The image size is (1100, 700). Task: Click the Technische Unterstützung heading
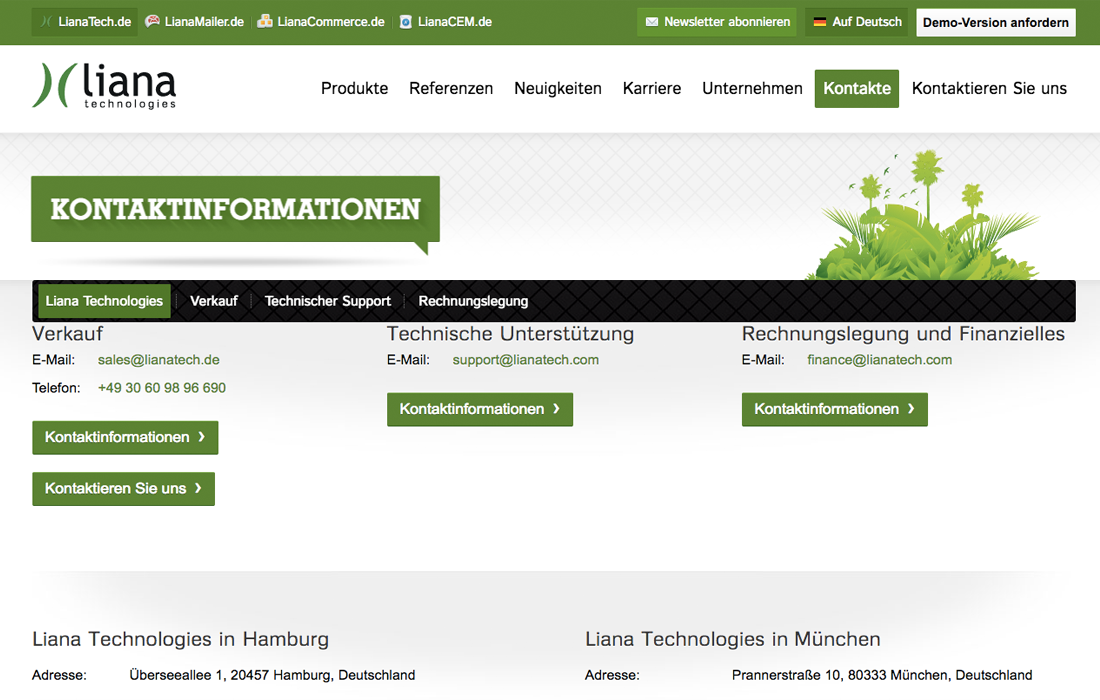tap(511, 334)
